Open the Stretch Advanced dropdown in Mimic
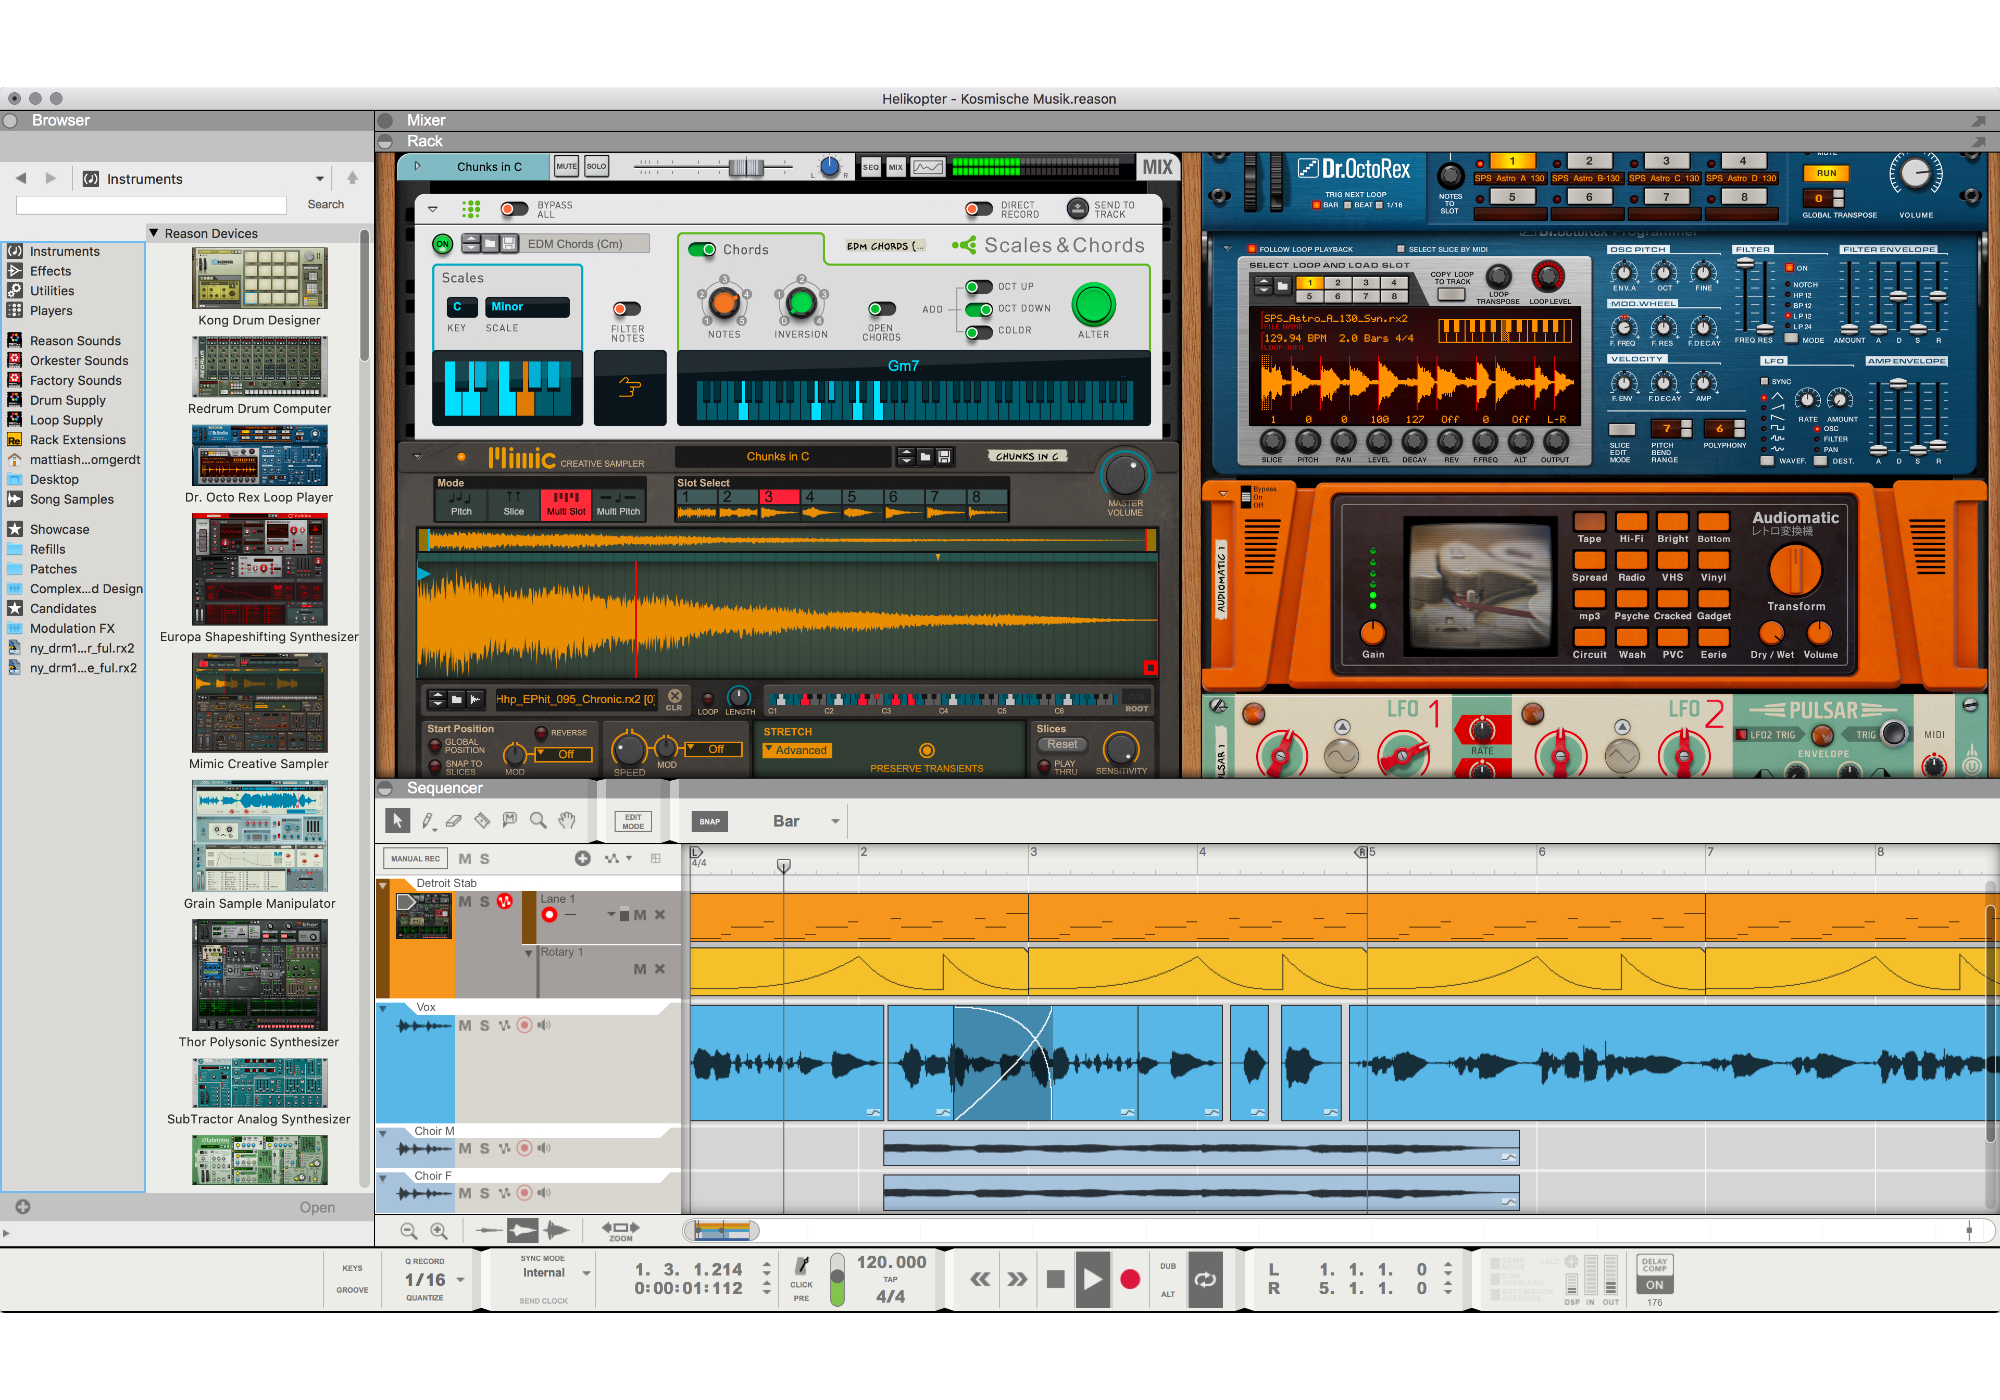The width and height of the screenshot is (2000, 1400). tap(797, 750)
